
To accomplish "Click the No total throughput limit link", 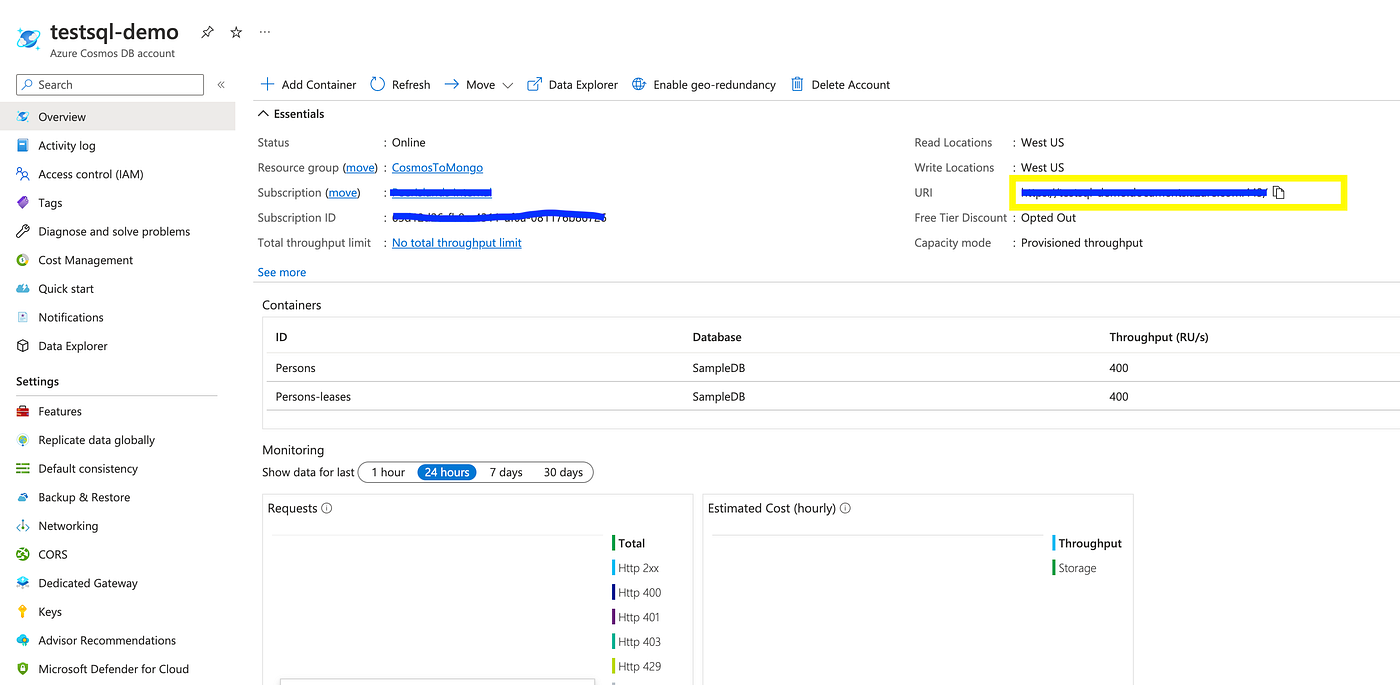I will (456, 242).
